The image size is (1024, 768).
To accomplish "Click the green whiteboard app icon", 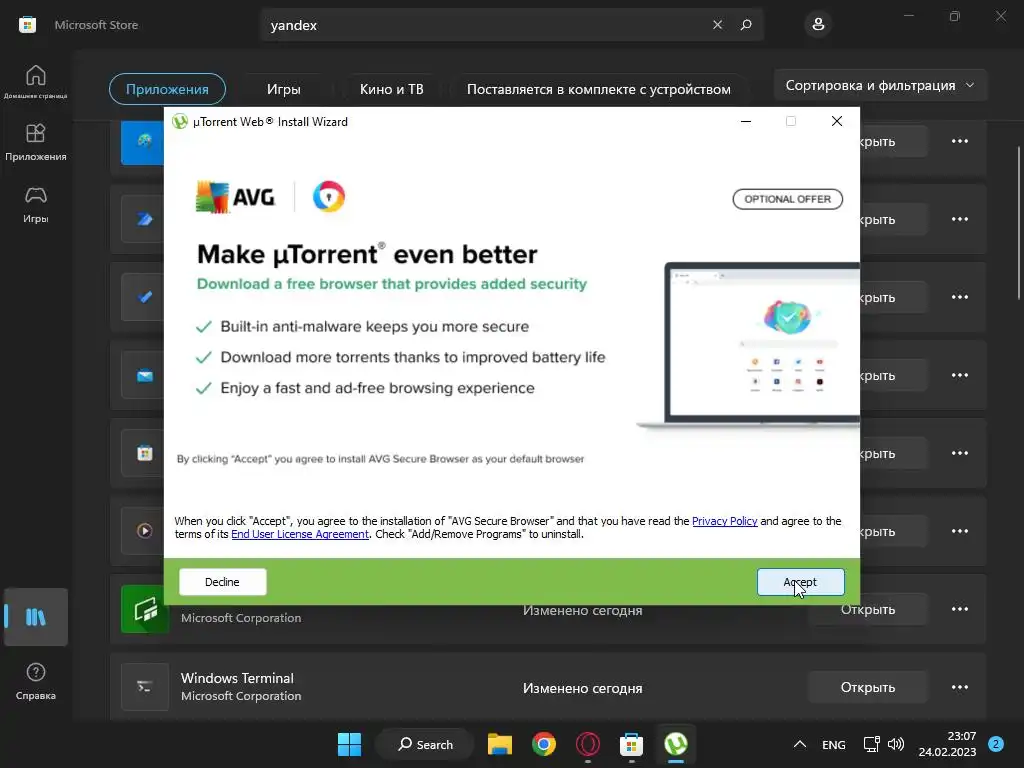I will (145, 609).
